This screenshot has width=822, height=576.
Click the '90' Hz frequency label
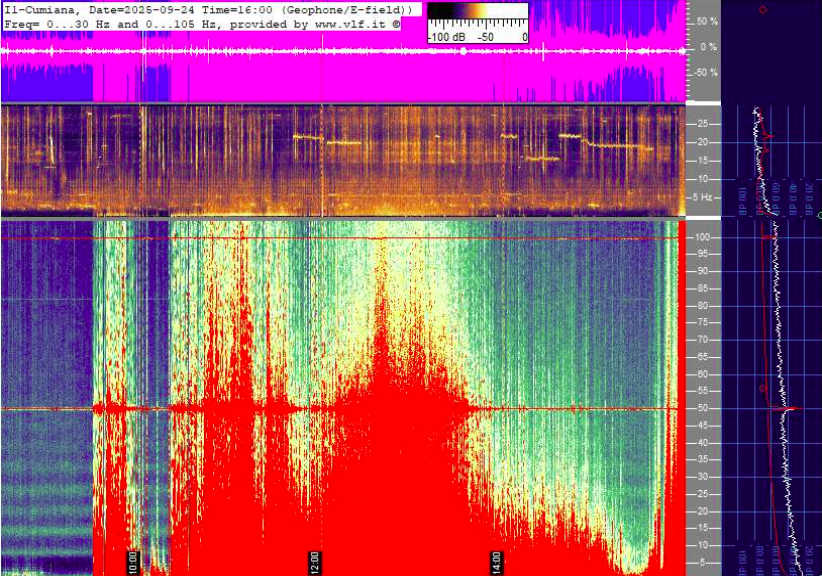(x=702, y=271)
